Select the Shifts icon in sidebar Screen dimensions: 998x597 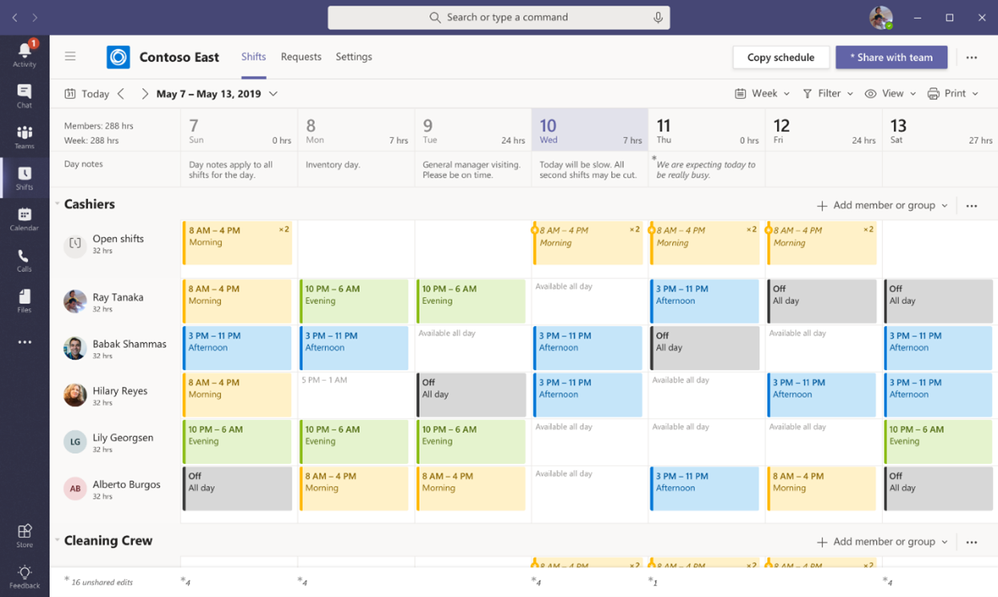[24, 178]
